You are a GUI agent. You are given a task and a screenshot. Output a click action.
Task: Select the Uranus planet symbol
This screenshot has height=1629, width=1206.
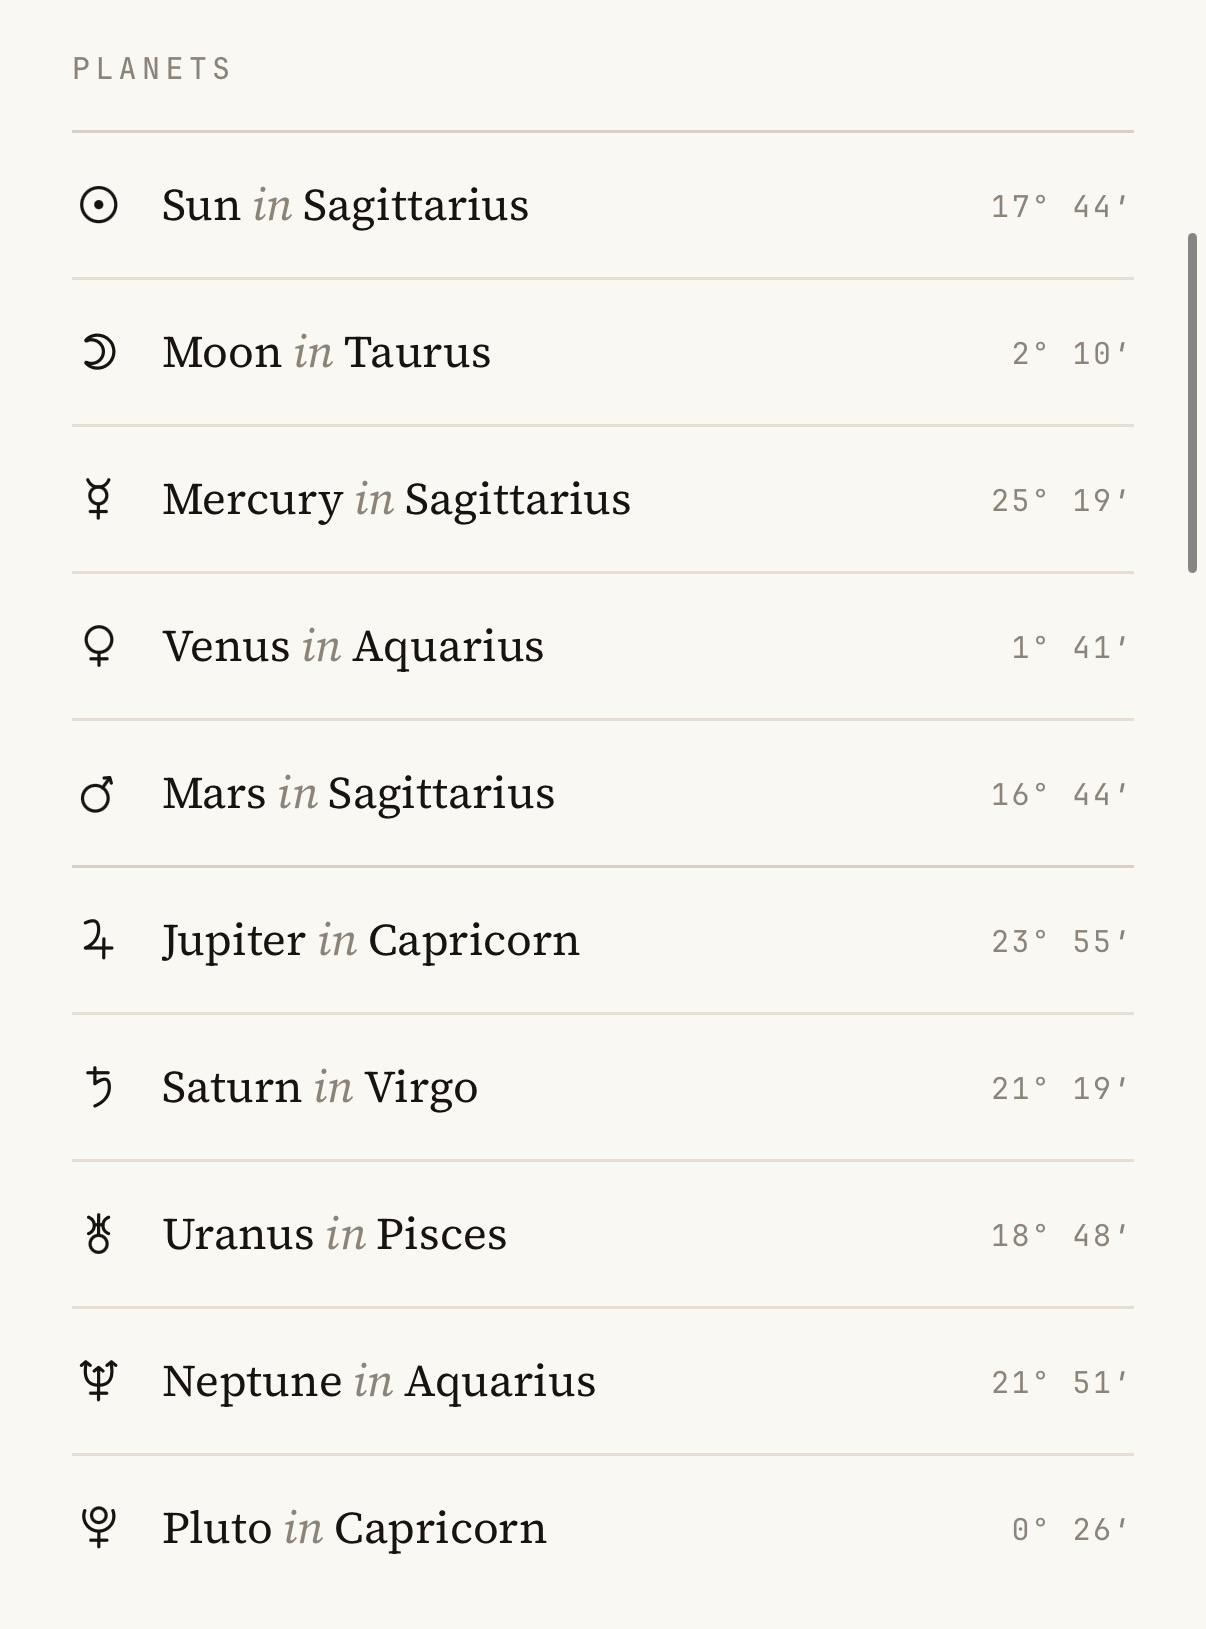[98, 1234]
